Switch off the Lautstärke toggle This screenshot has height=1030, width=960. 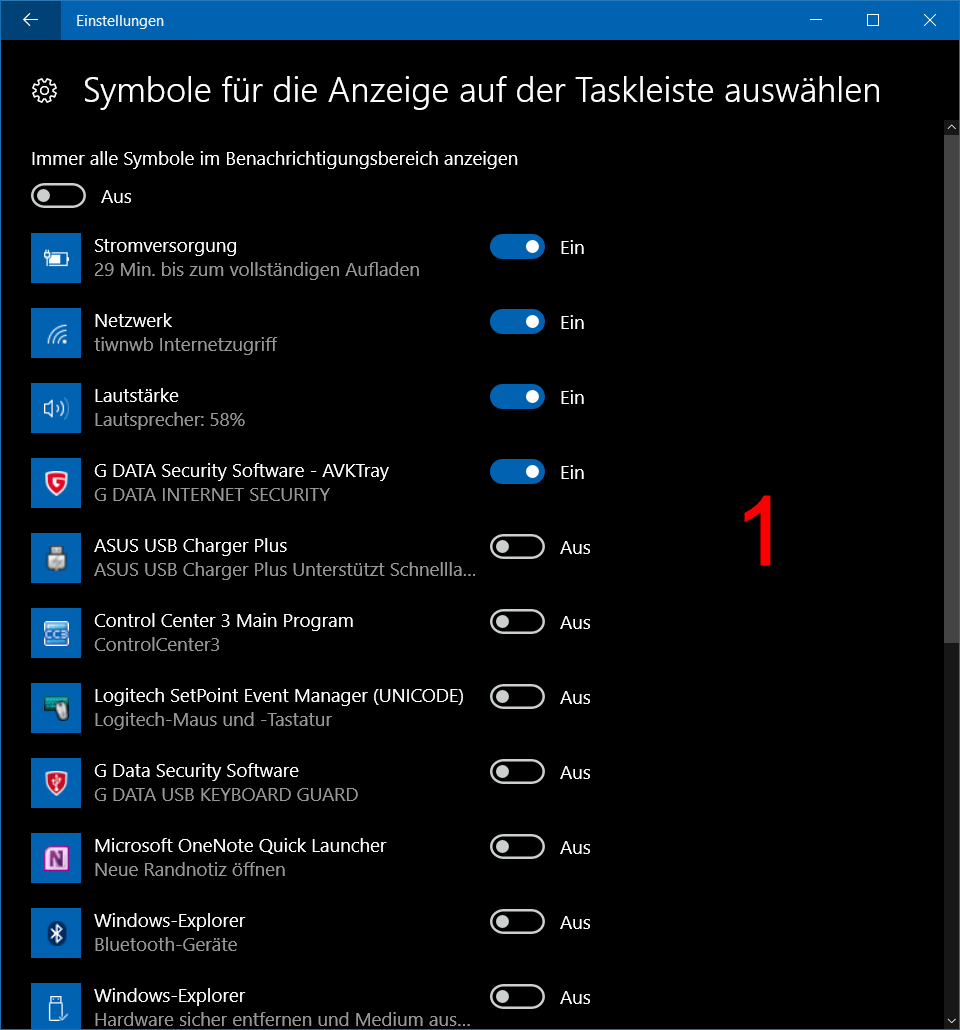click(517, 397)
